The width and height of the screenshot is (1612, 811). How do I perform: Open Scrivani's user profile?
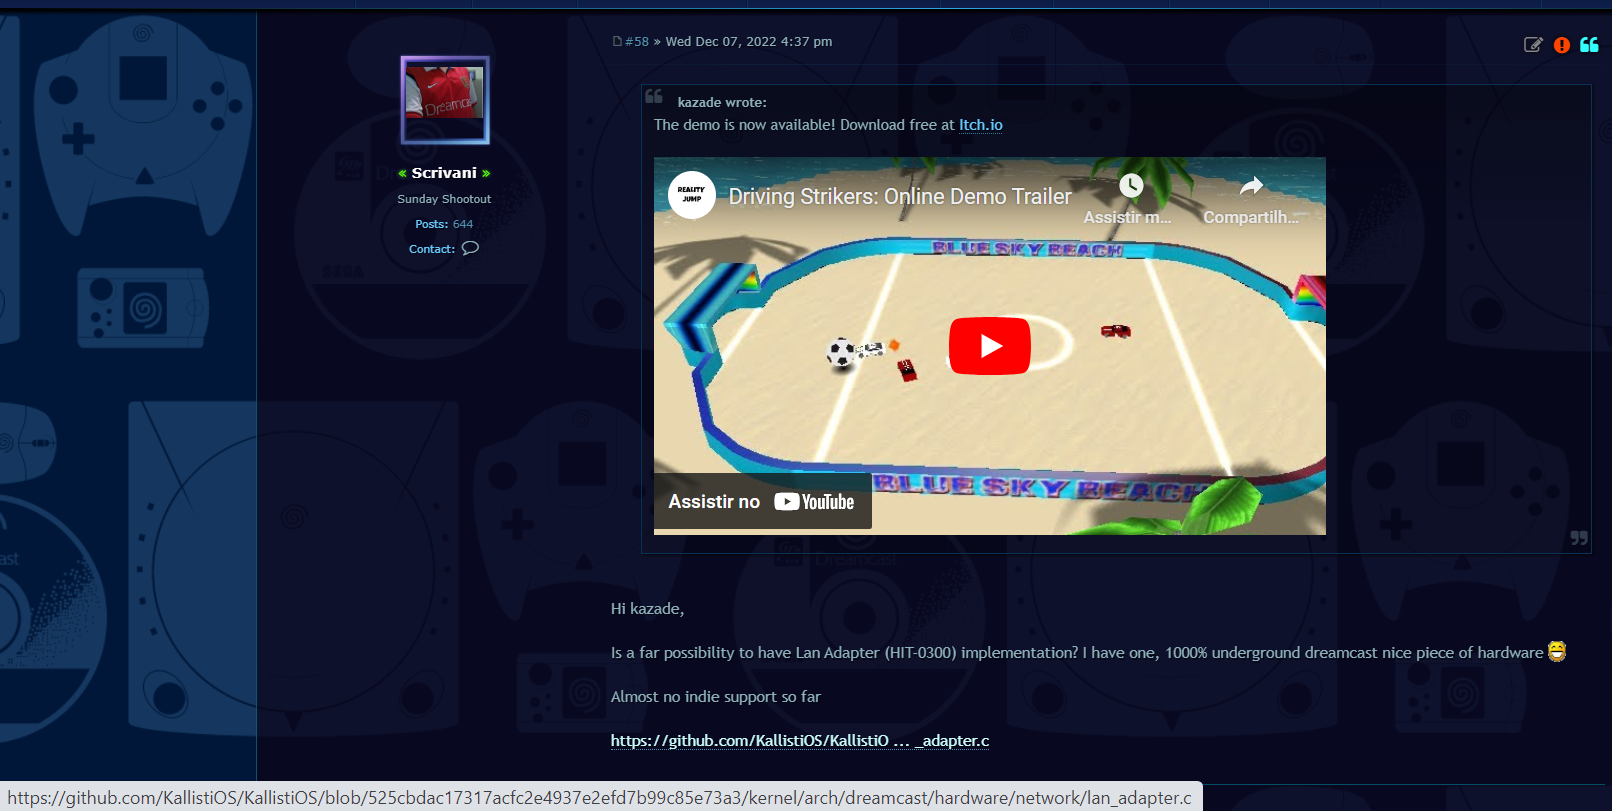pos(444,173)
